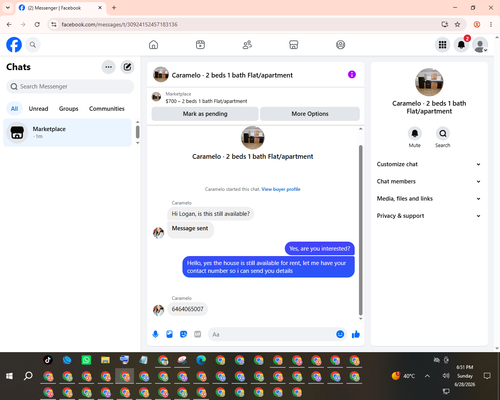Send a thumbs-up like

click(356, 334)
